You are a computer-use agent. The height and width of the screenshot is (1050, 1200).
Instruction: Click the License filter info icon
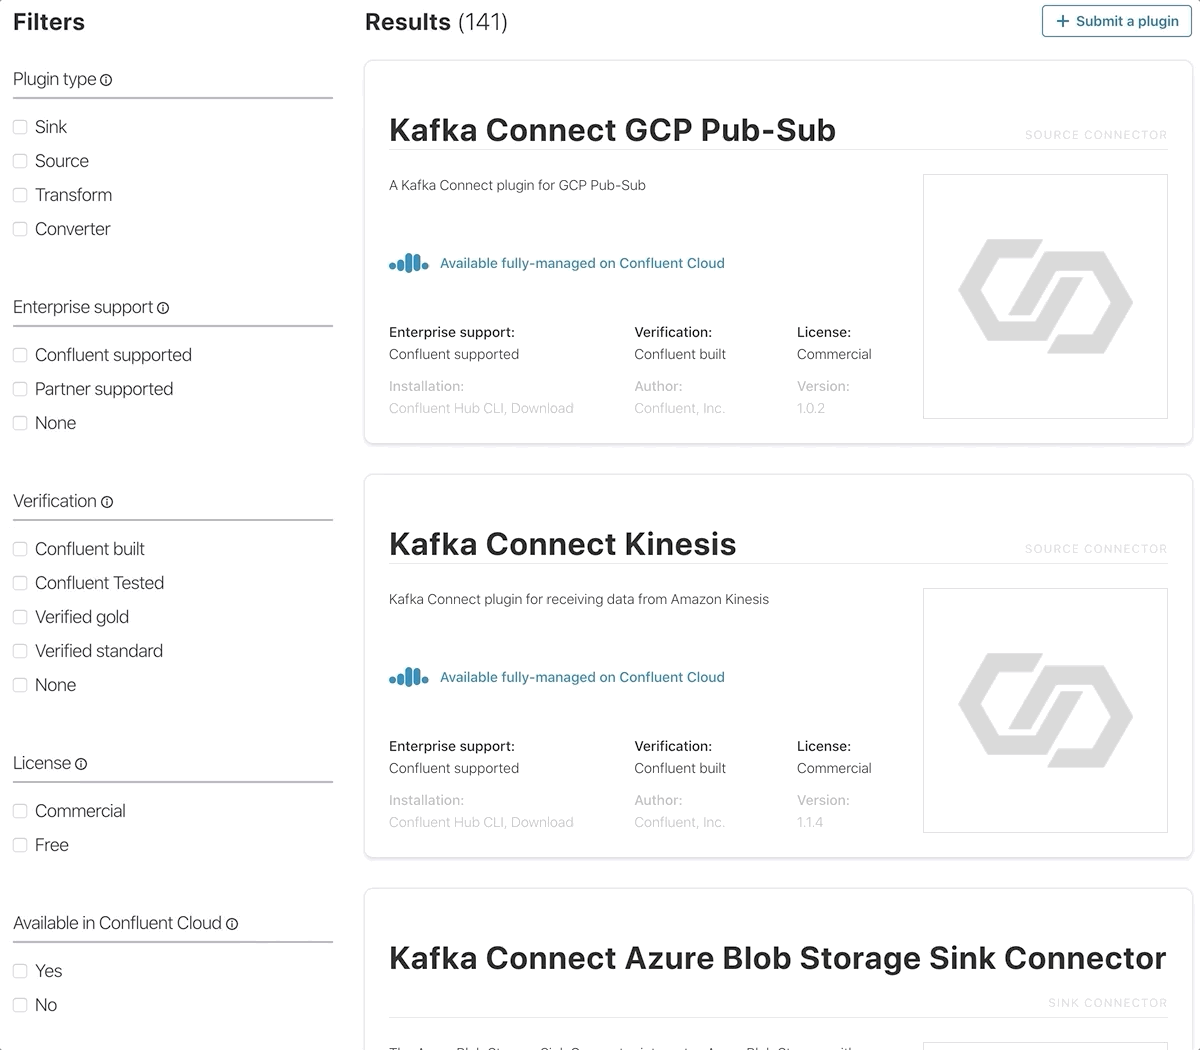point(81,764)
